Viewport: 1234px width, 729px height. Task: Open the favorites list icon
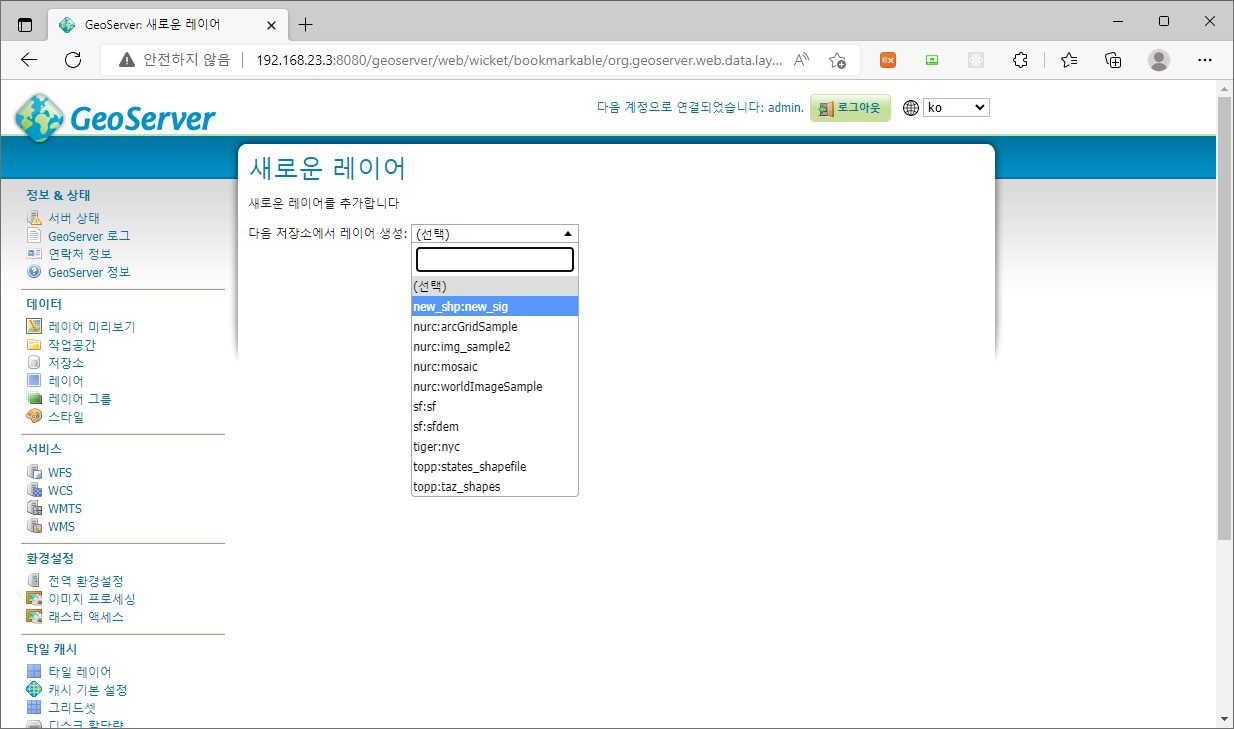[x=1069, y=60]
